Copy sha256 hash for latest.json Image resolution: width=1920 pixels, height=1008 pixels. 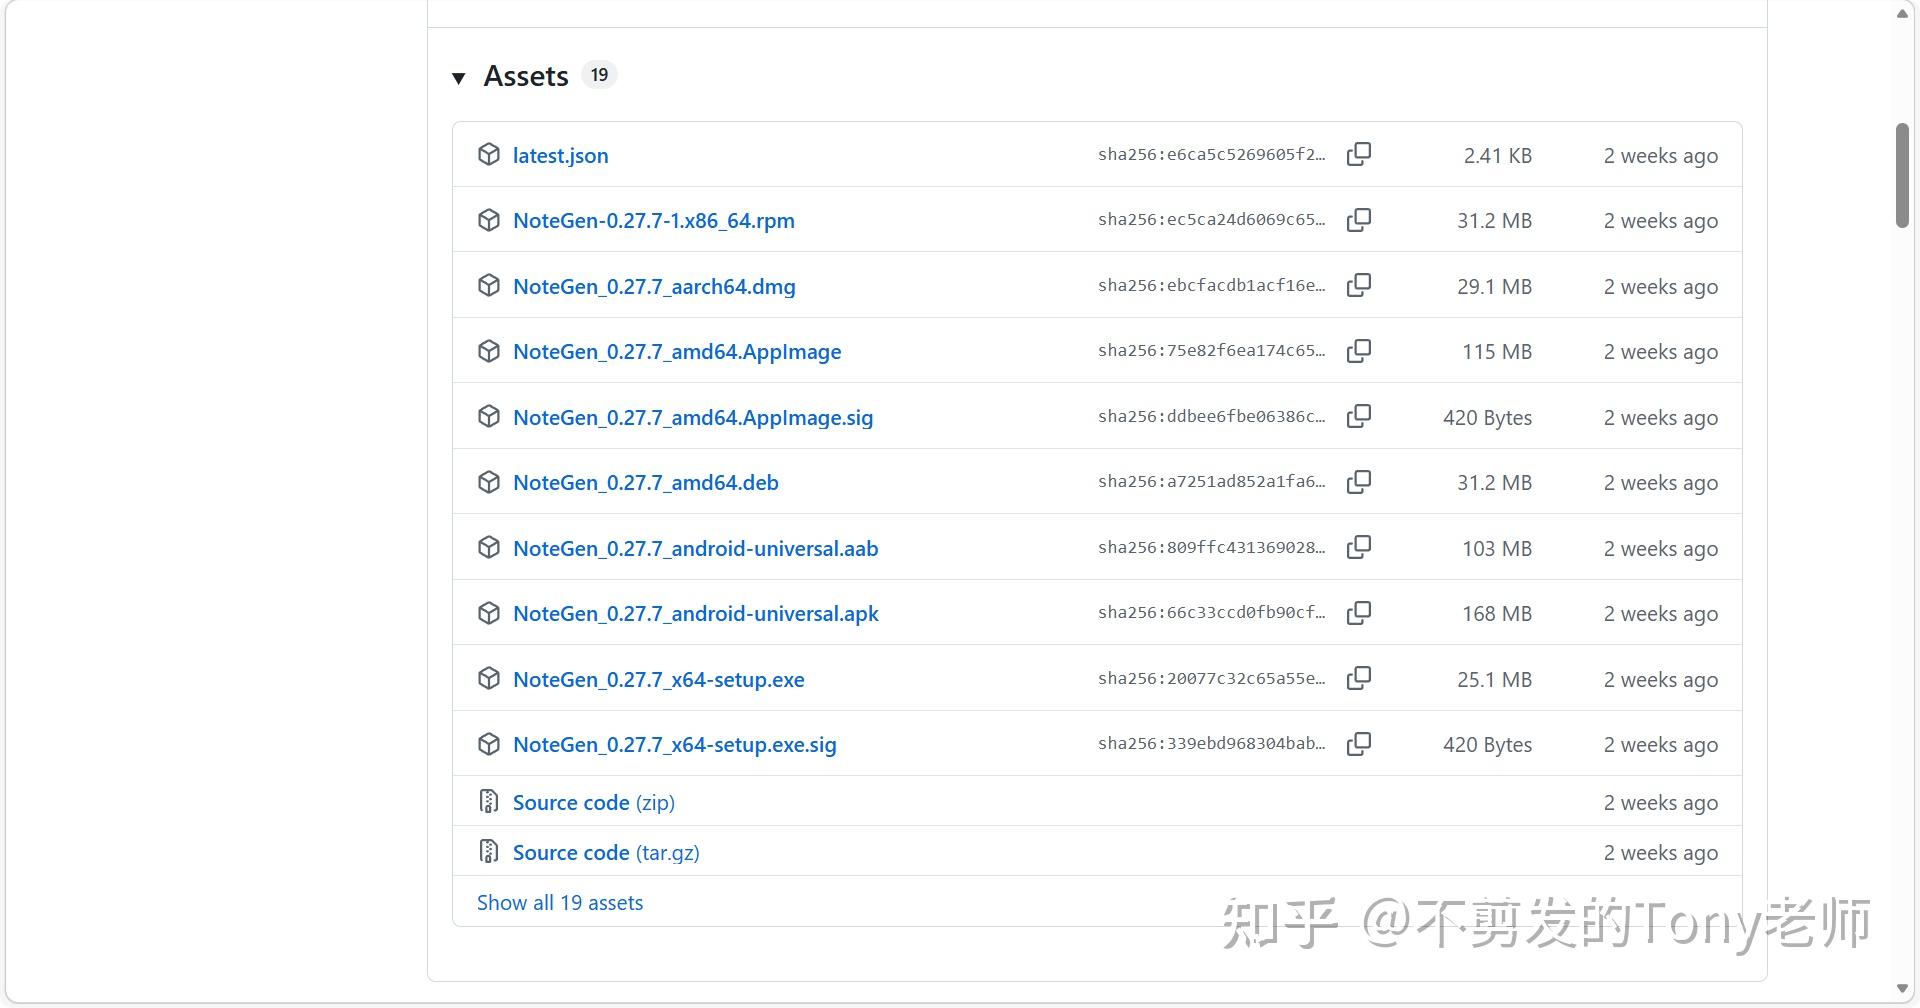click(x=1358, y=154)
